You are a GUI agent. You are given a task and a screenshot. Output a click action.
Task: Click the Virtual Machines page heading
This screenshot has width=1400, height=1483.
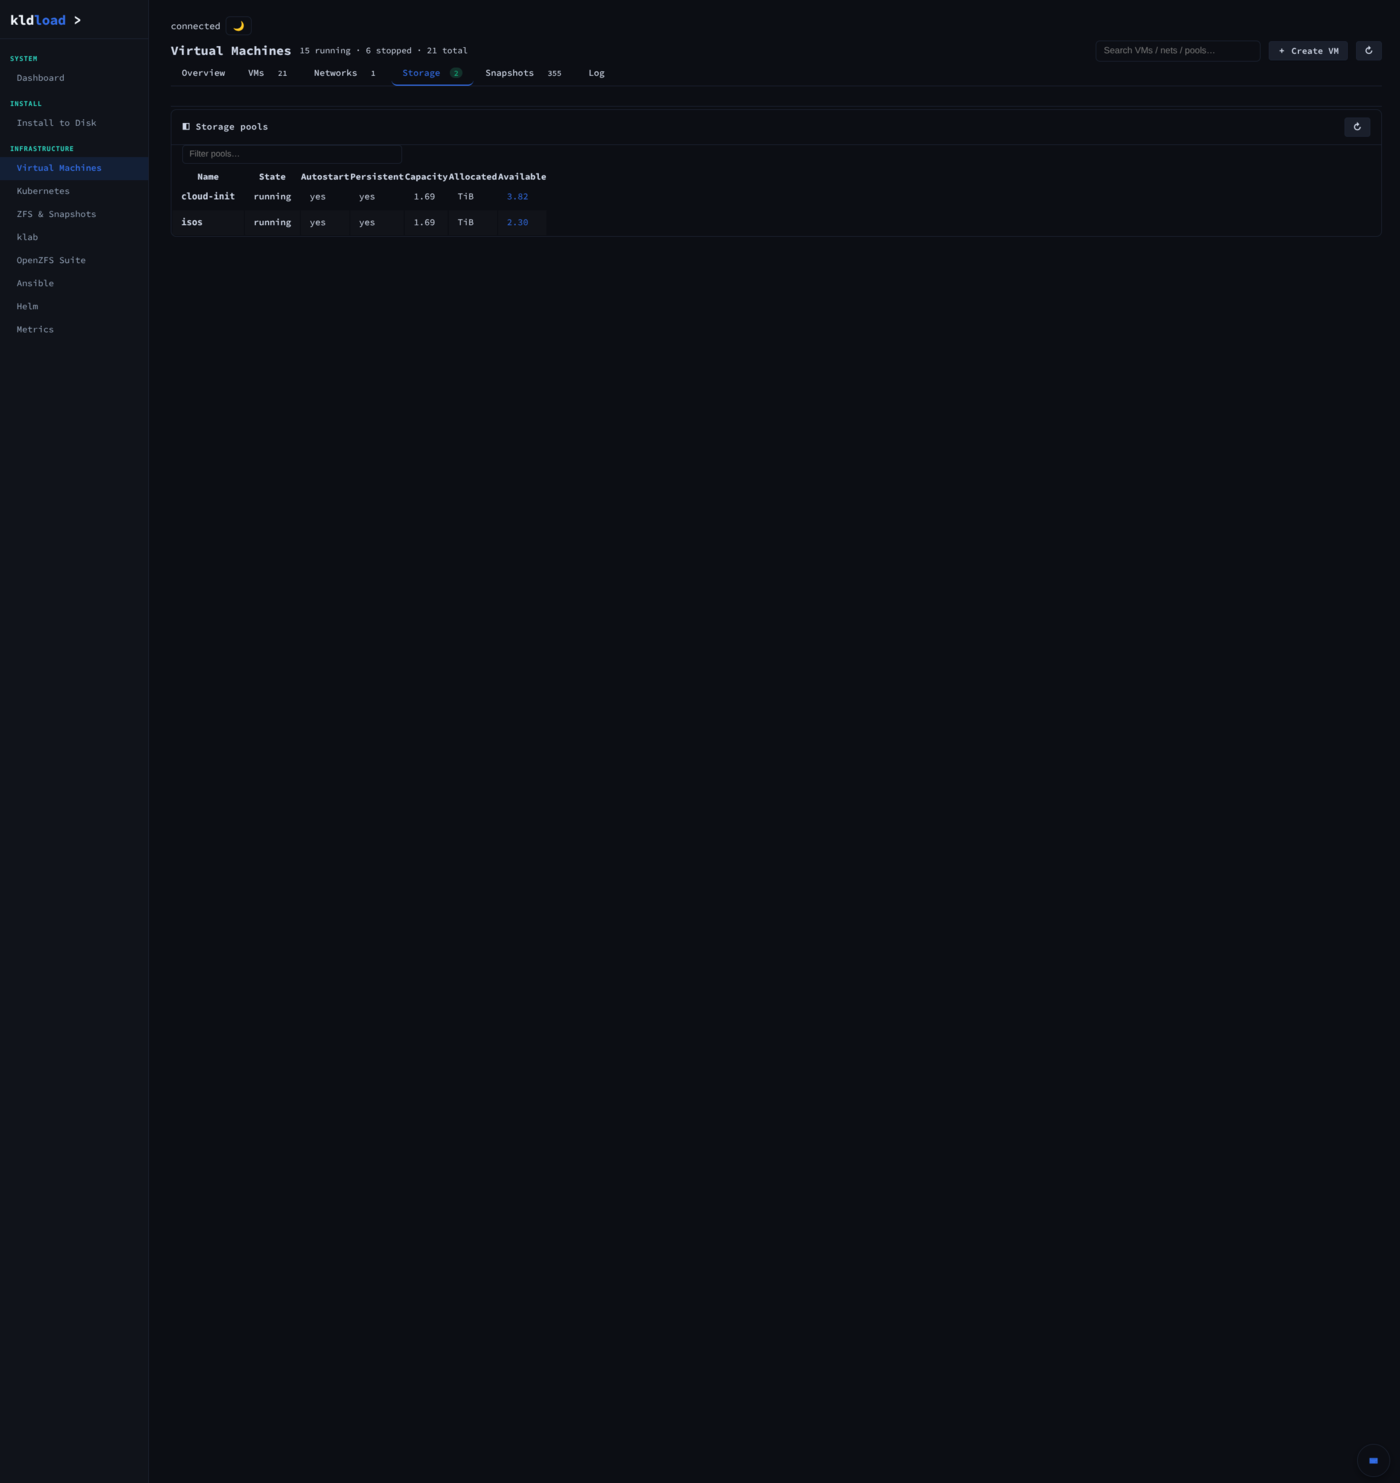point(231,51)
